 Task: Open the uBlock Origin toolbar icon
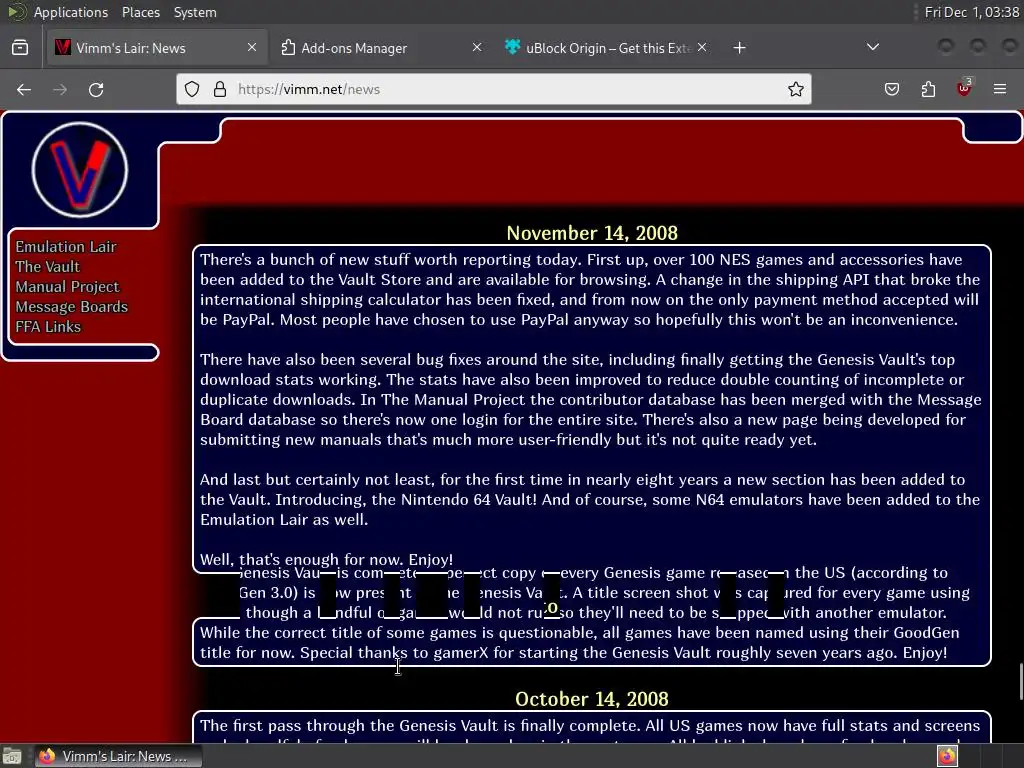tap(964, 88)
